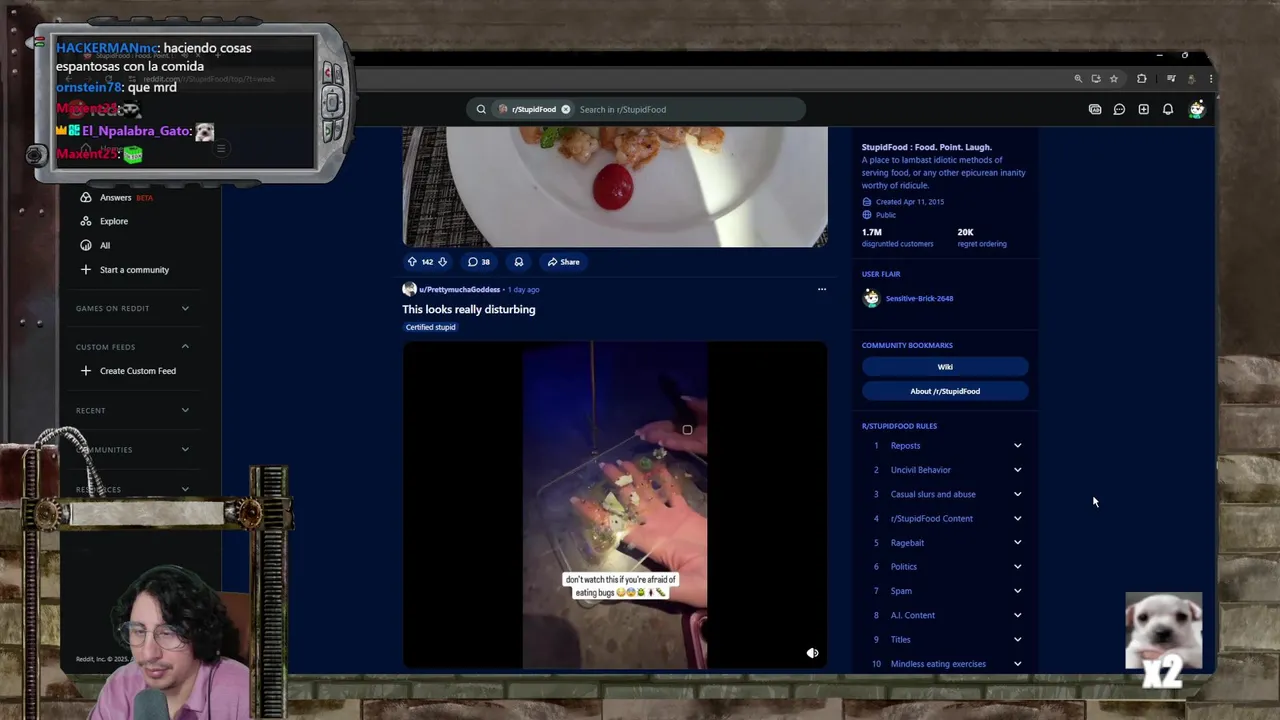
Task: Open the three-dot menu of disturbing post
Action: (x=822, y=289)
